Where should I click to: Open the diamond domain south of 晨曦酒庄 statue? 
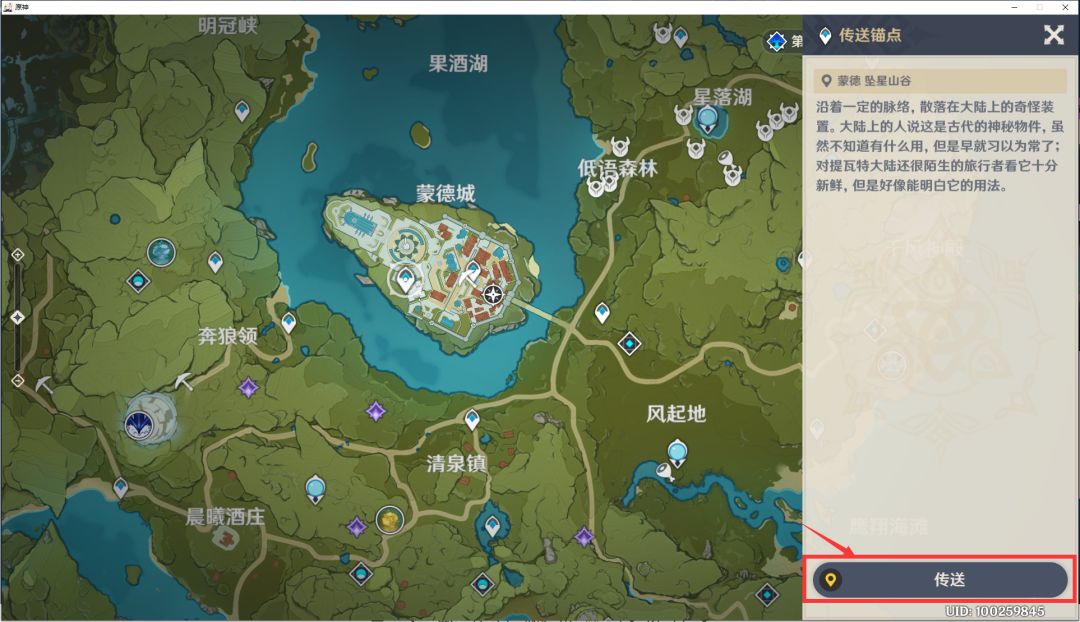point(361,573)
